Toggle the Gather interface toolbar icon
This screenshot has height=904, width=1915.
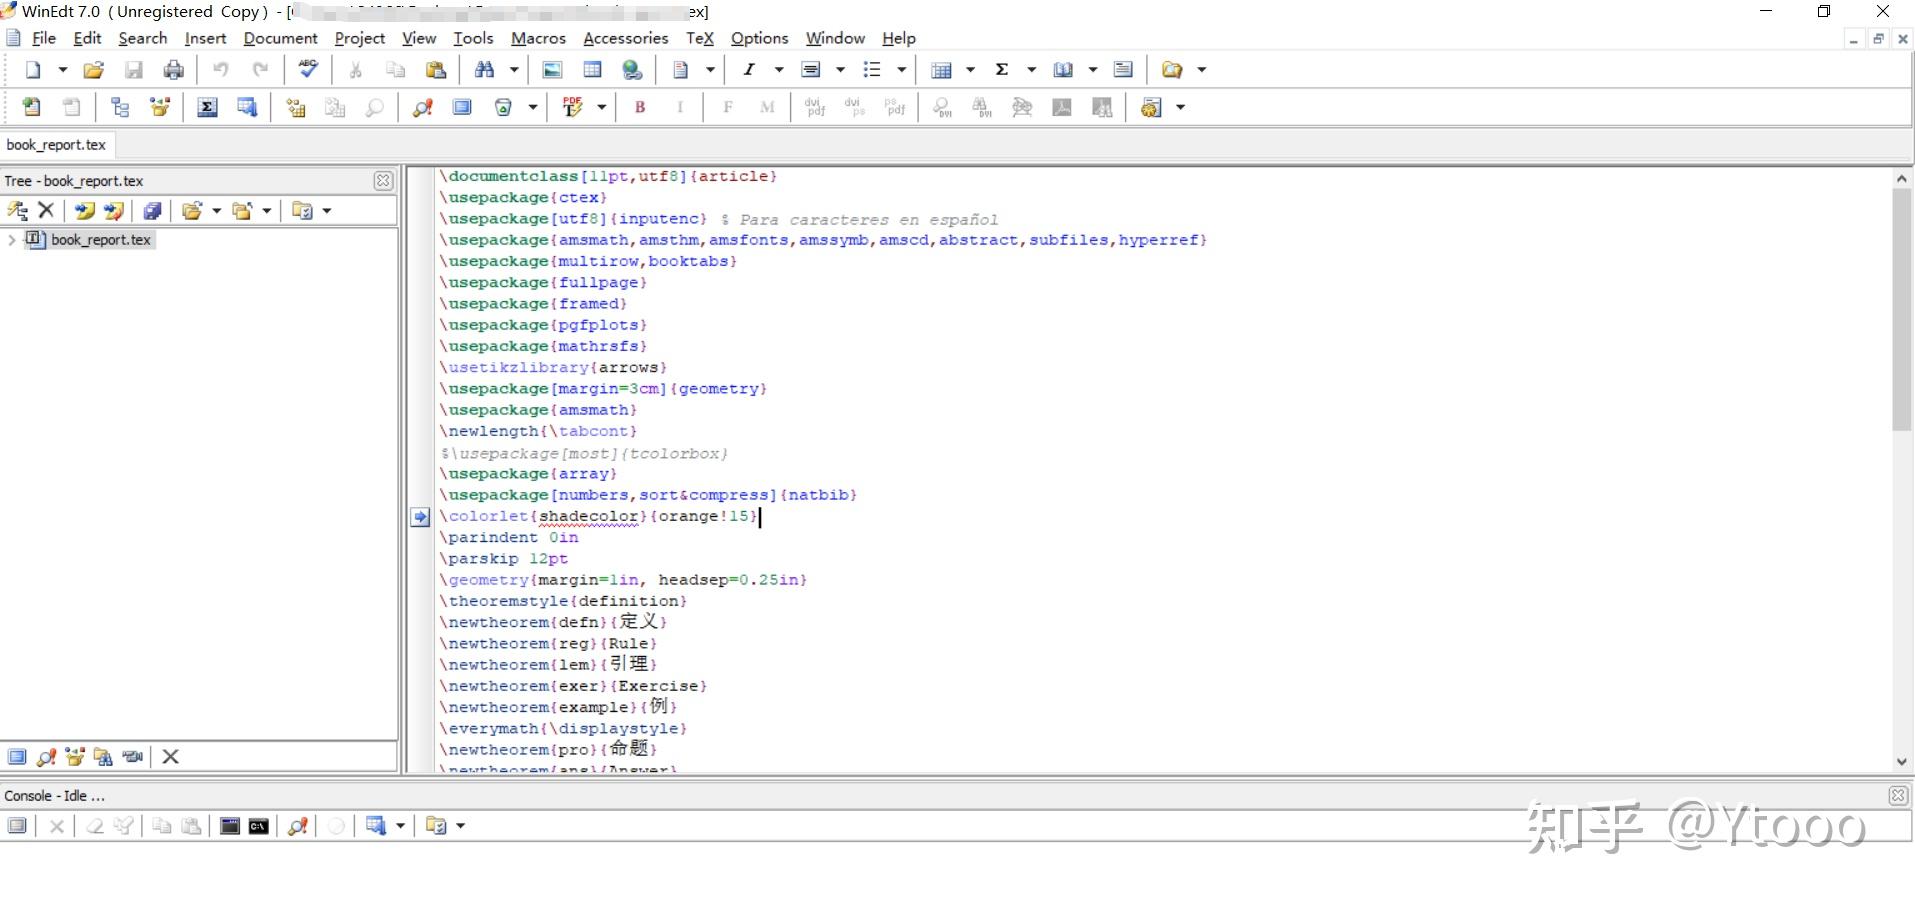point(159,107)
